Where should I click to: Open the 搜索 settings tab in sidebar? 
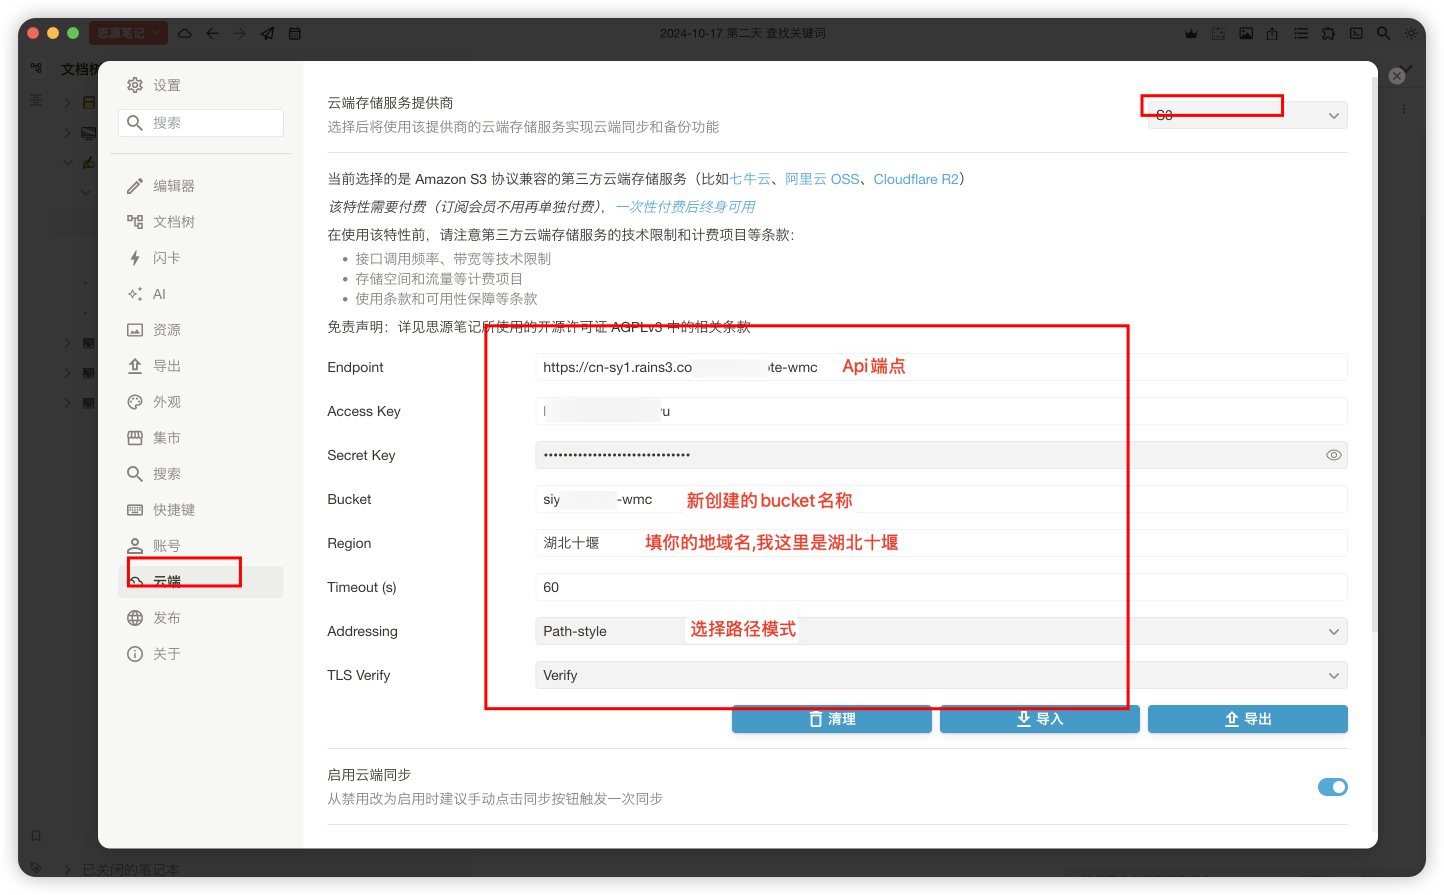point(201,474)
